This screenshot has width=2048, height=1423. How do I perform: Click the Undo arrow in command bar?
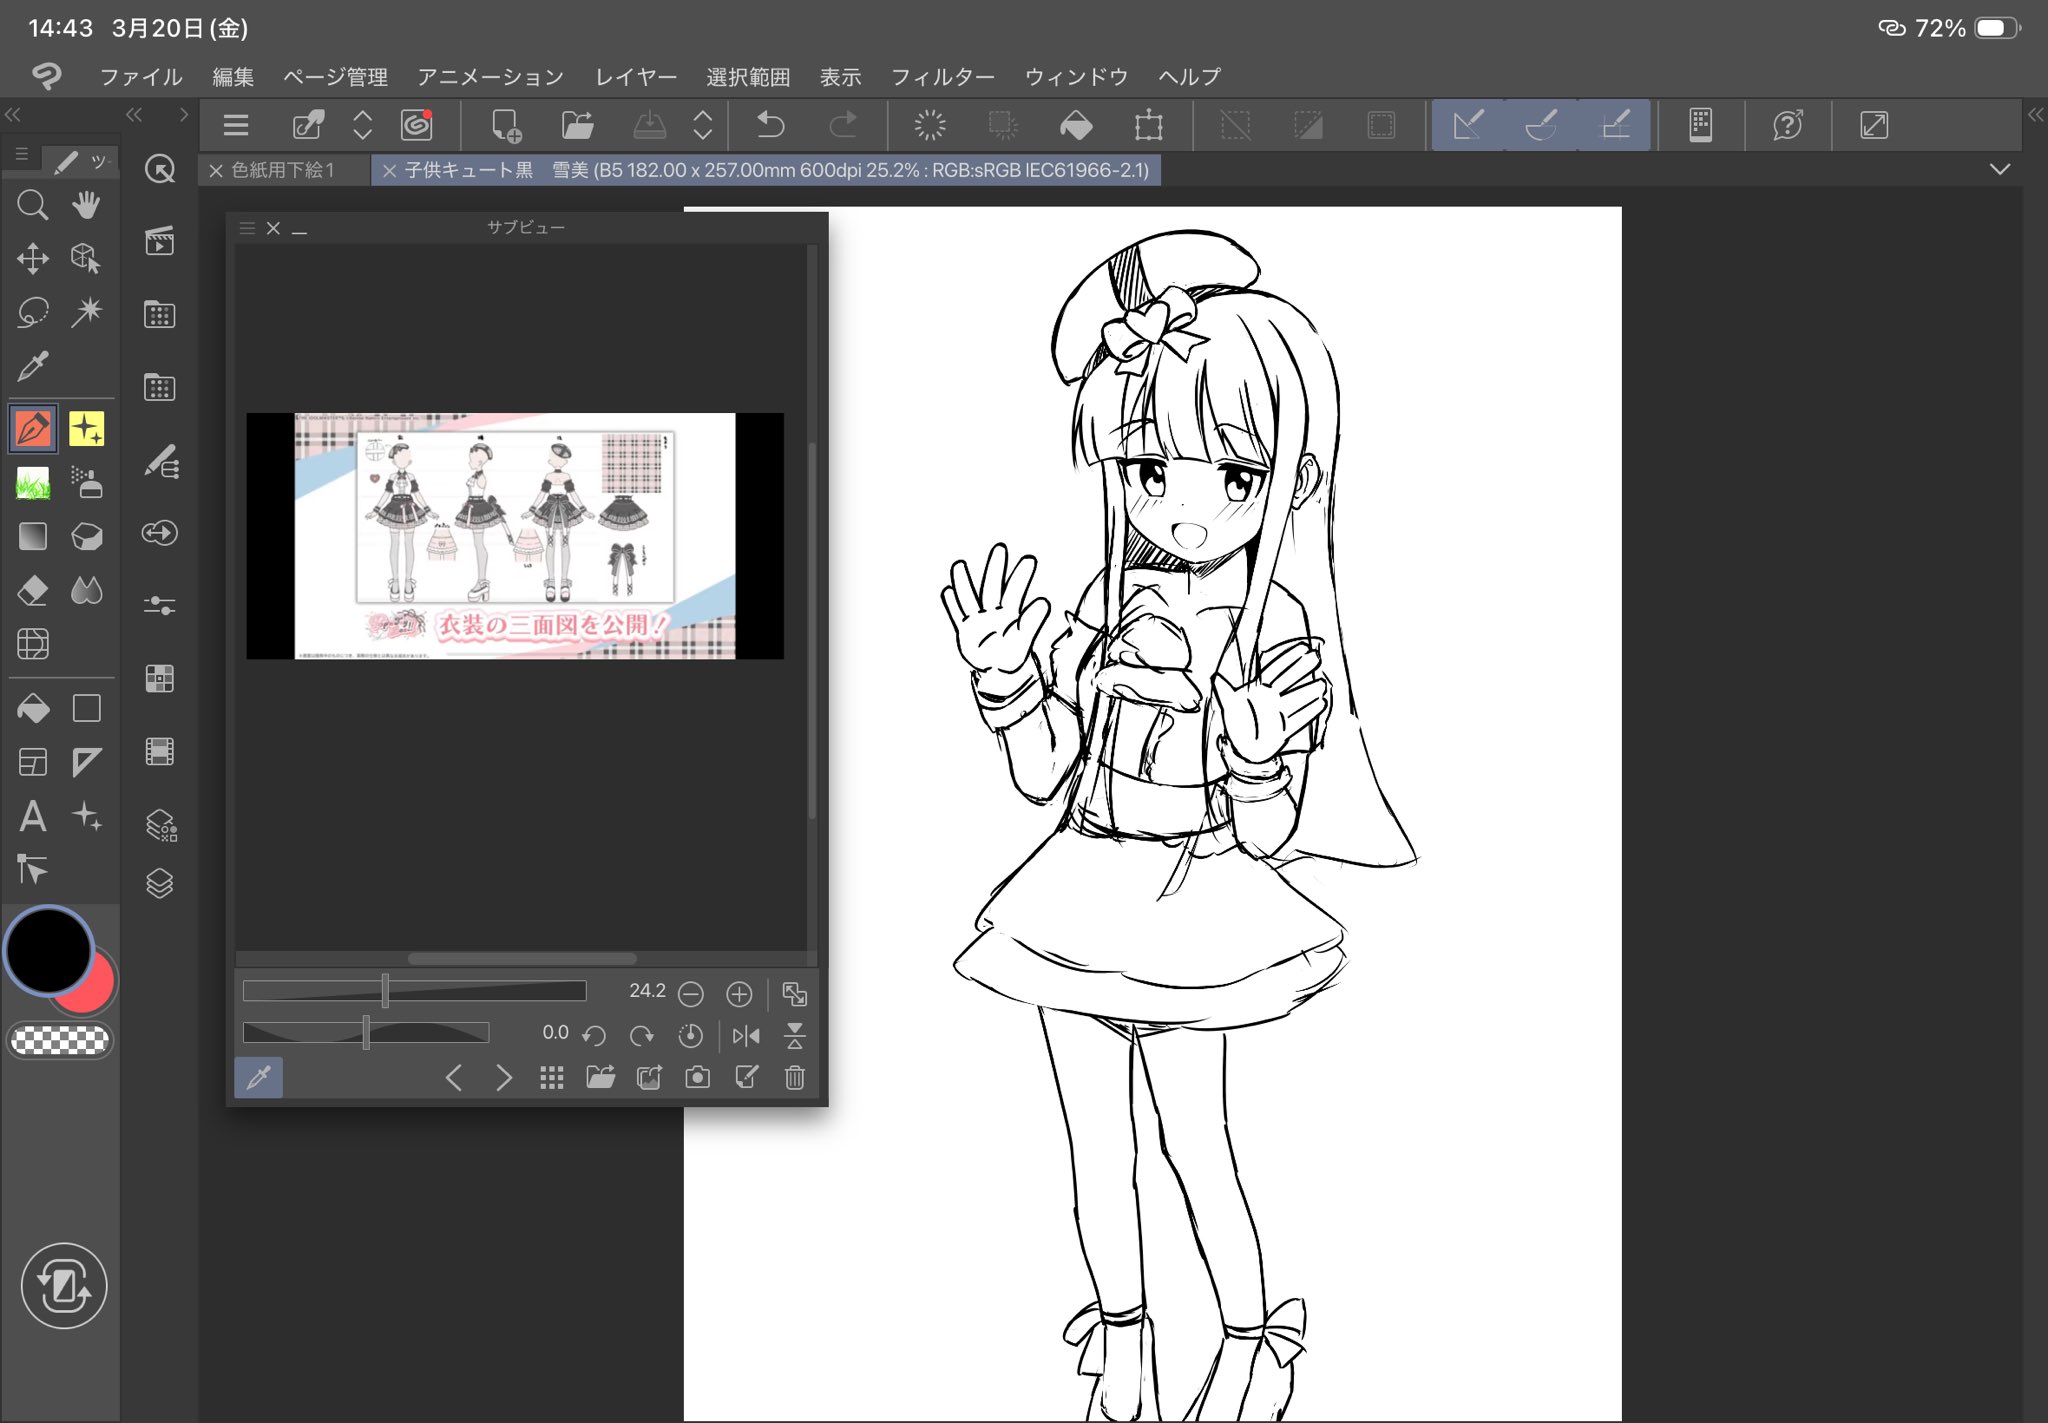770,125
